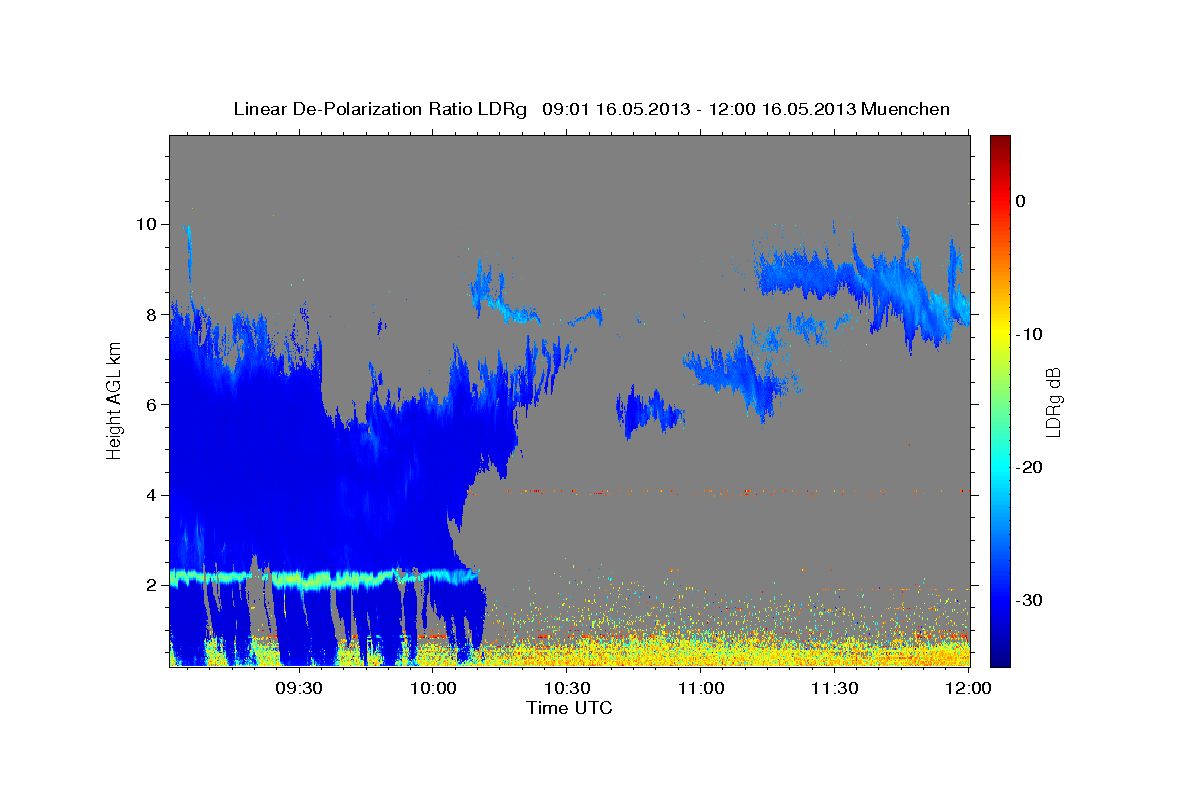
Task: Click the colorbar -20 dB label
Action: click(1029, 467)
